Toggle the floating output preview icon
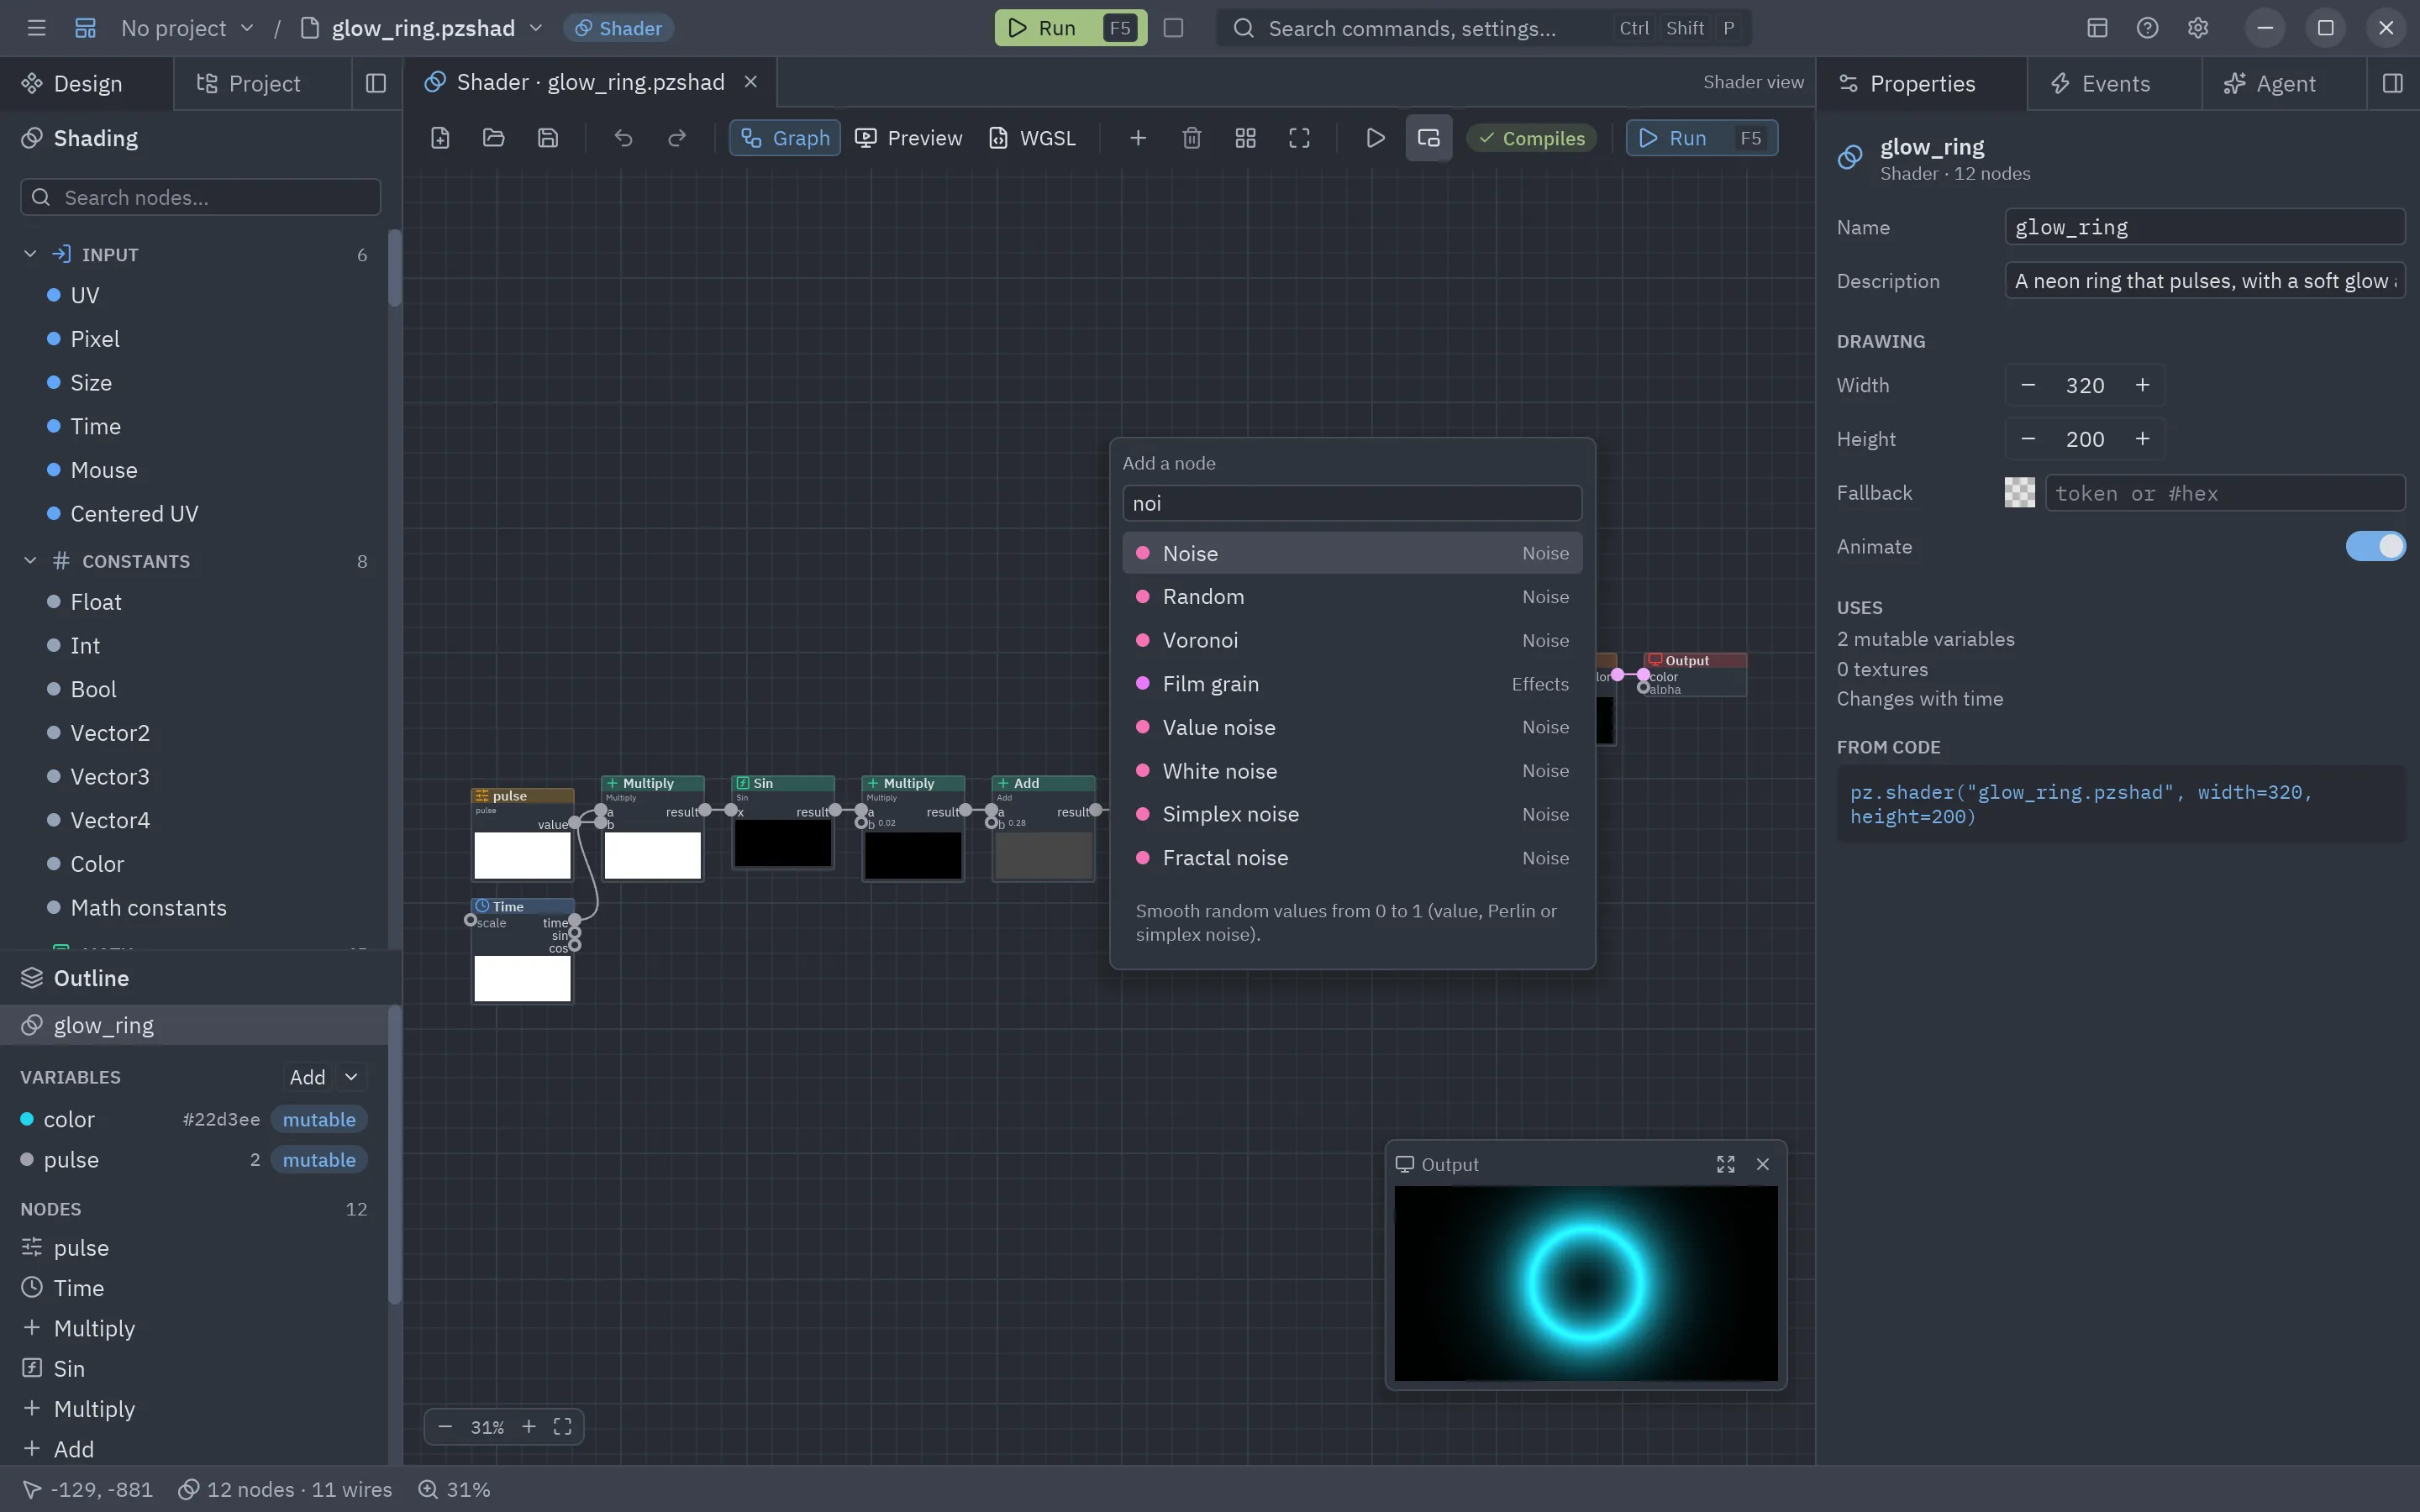 [x=1429, y=138]
